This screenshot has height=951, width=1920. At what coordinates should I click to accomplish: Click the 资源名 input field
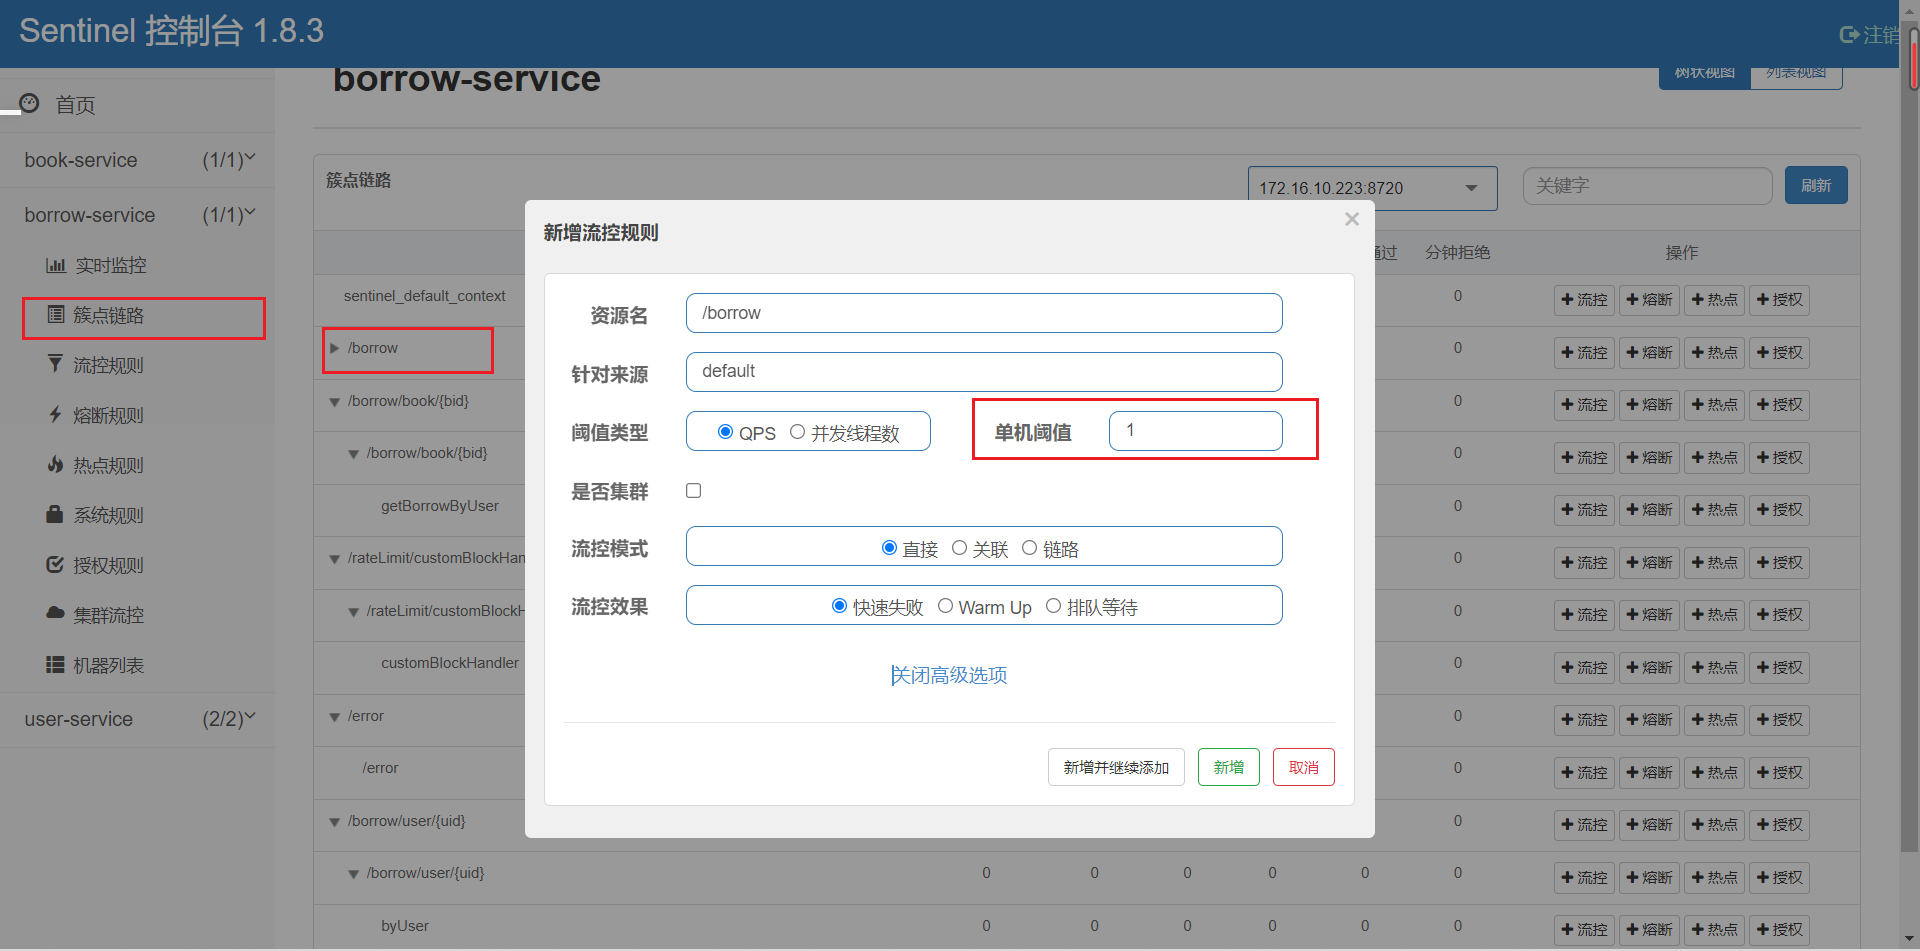coord(984,313)
